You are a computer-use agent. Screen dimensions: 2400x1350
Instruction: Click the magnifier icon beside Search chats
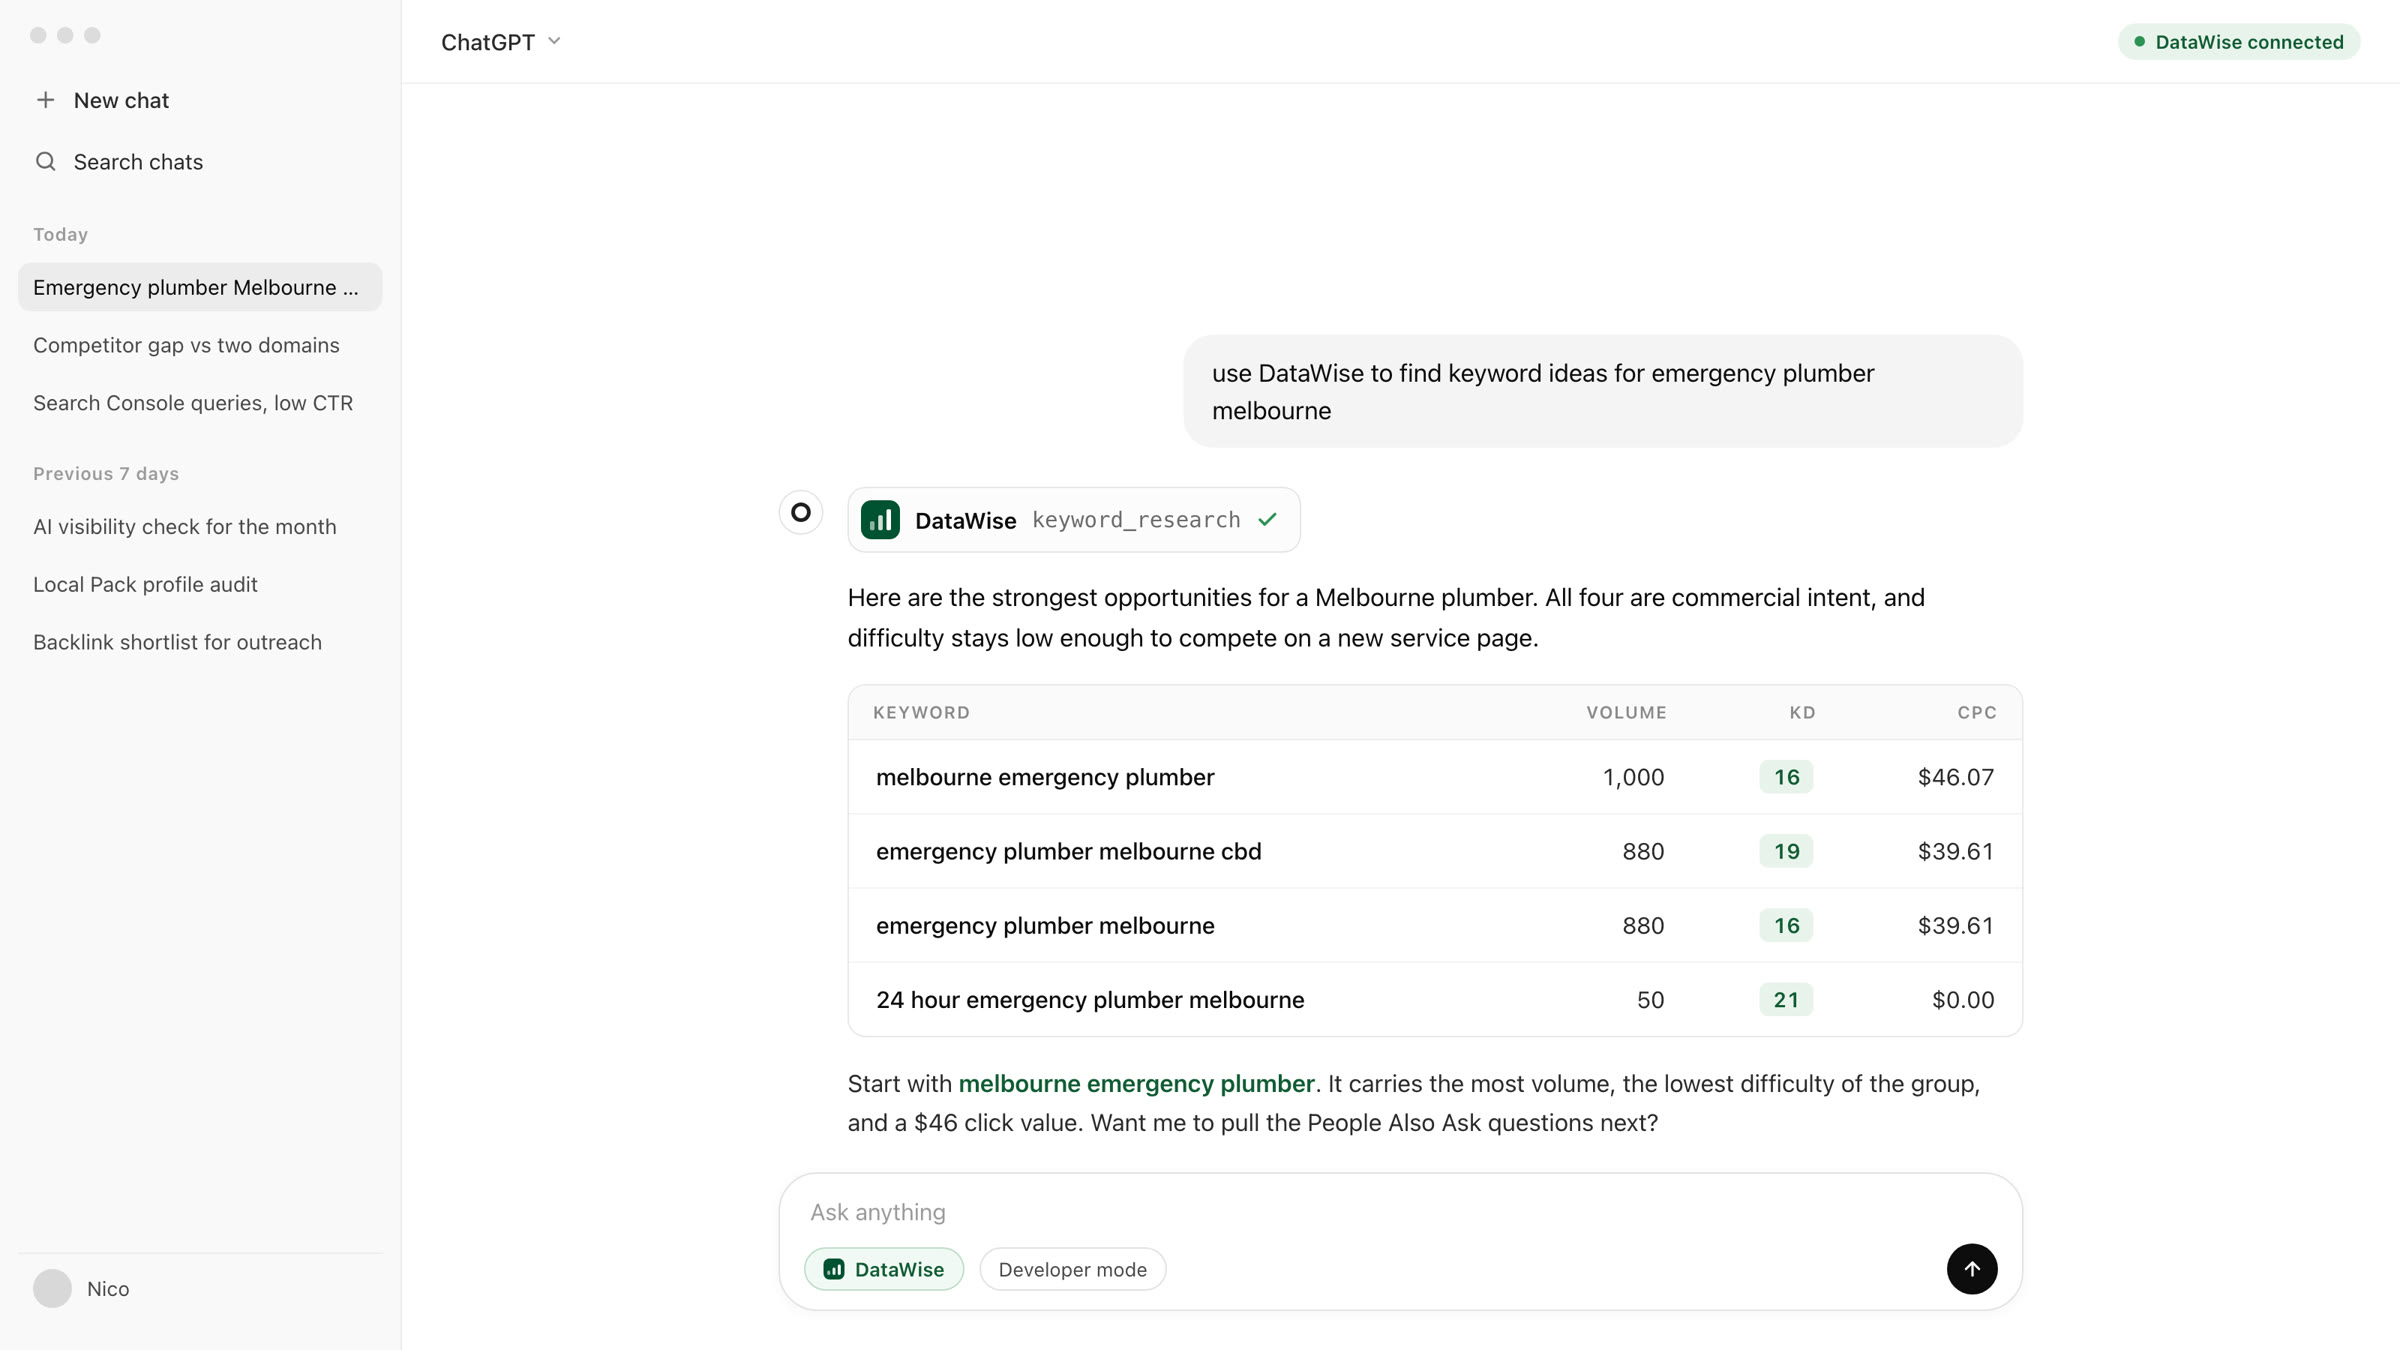click(45, 162)
